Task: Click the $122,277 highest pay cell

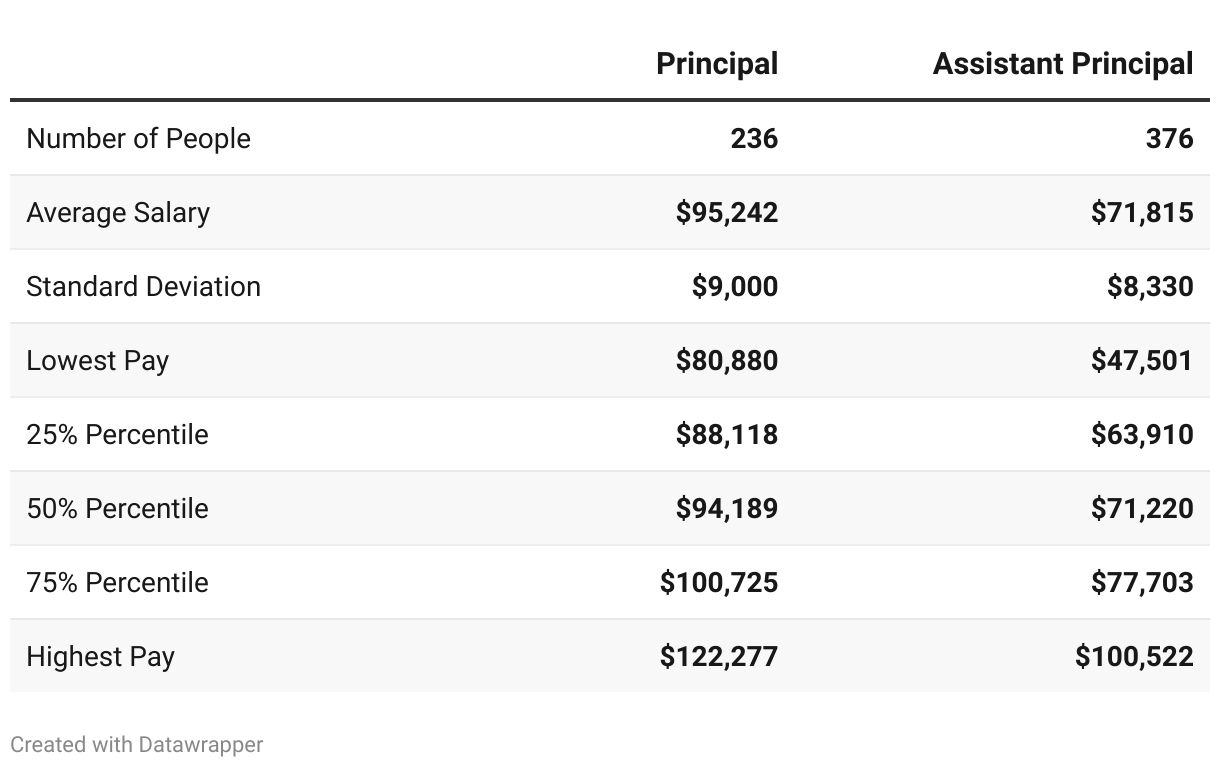Action: tap(718, 657)
